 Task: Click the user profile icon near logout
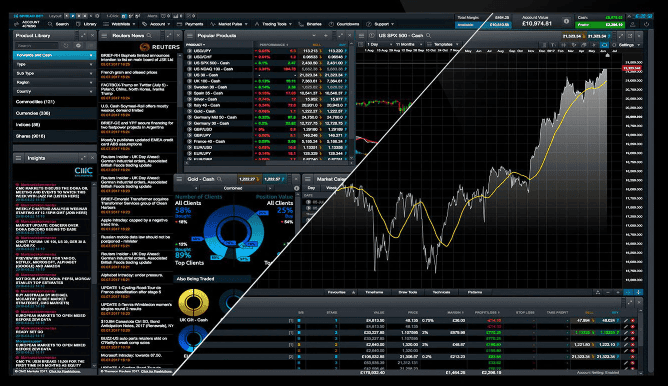(x=633, y=24)
